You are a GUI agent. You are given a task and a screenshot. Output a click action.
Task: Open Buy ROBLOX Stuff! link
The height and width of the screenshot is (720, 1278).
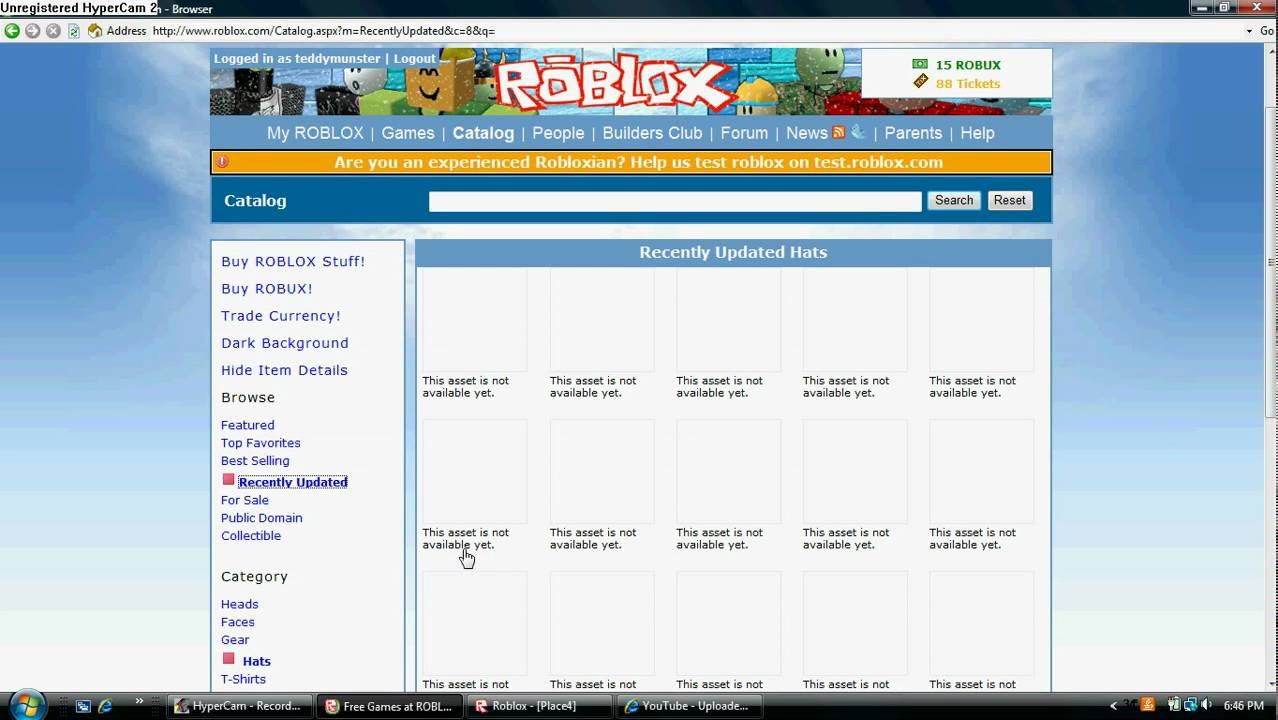click(293, 262)
